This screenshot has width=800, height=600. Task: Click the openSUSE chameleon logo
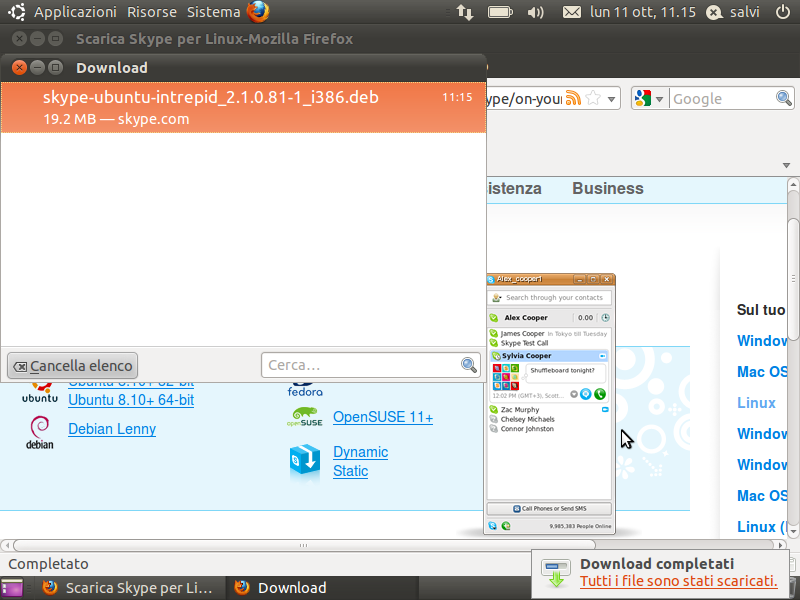305,417
